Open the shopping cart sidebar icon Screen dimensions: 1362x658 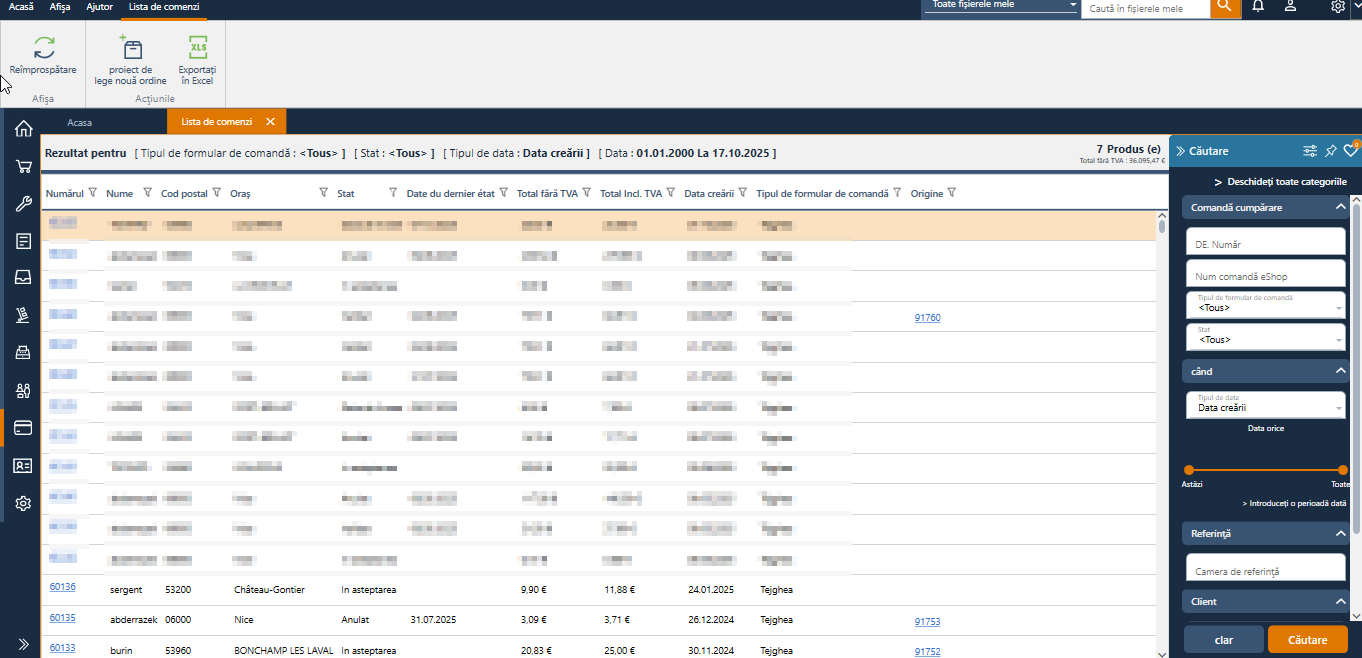23,167
